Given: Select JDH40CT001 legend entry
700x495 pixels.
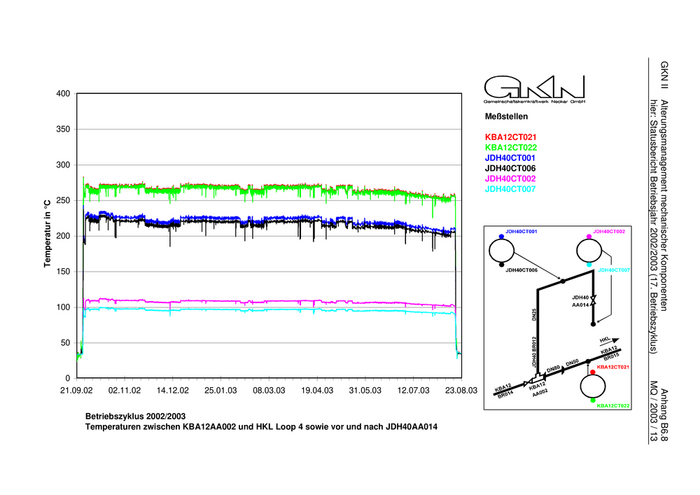Looking at the screenshot, I should 511,158.
